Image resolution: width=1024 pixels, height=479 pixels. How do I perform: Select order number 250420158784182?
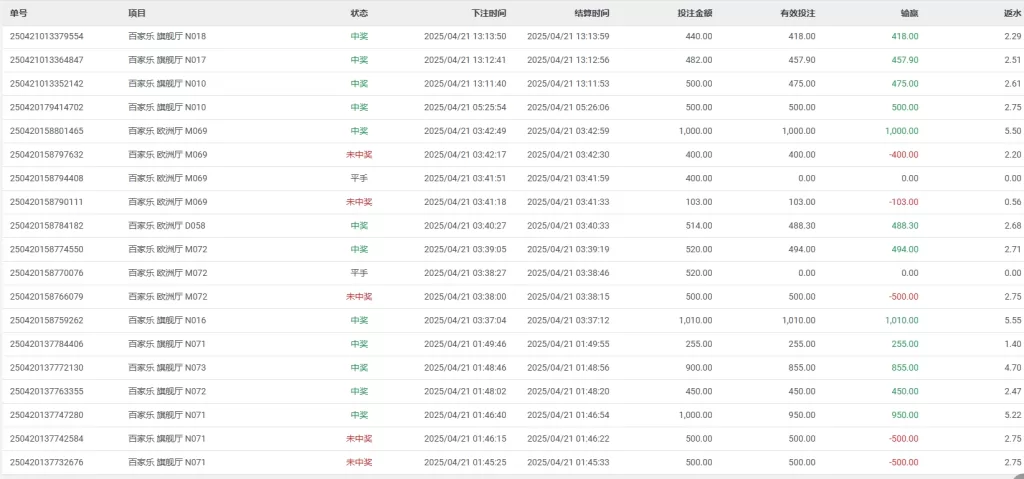[46, 225]
